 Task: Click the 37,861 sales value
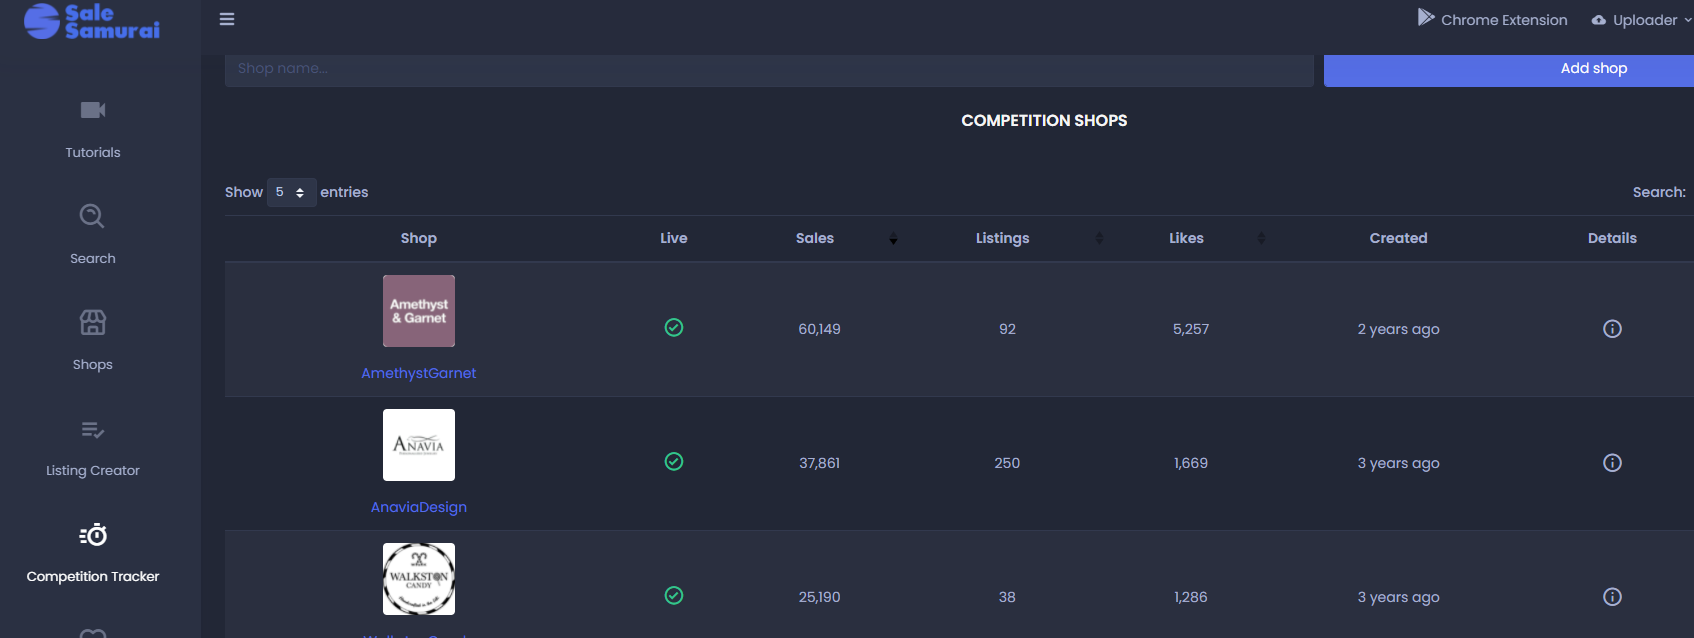pyautogui.click(x=820, y=463)
